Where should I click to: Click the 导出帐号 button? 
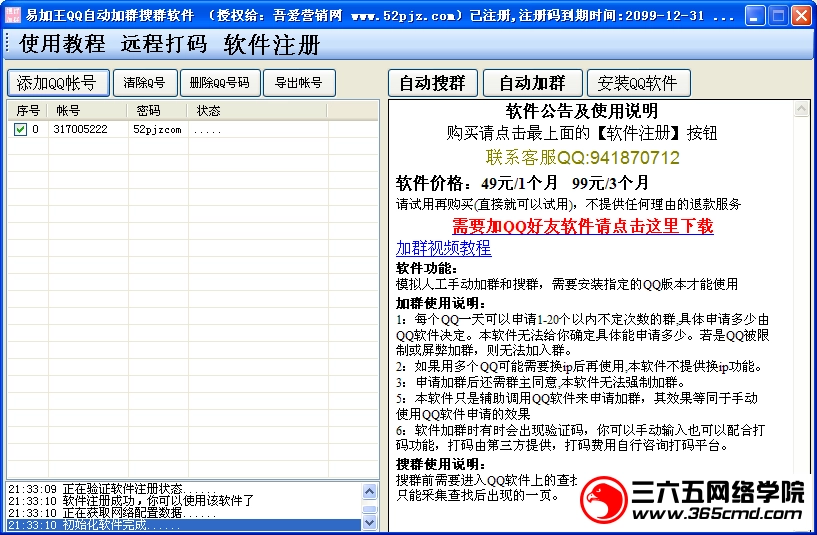(299, 83)
